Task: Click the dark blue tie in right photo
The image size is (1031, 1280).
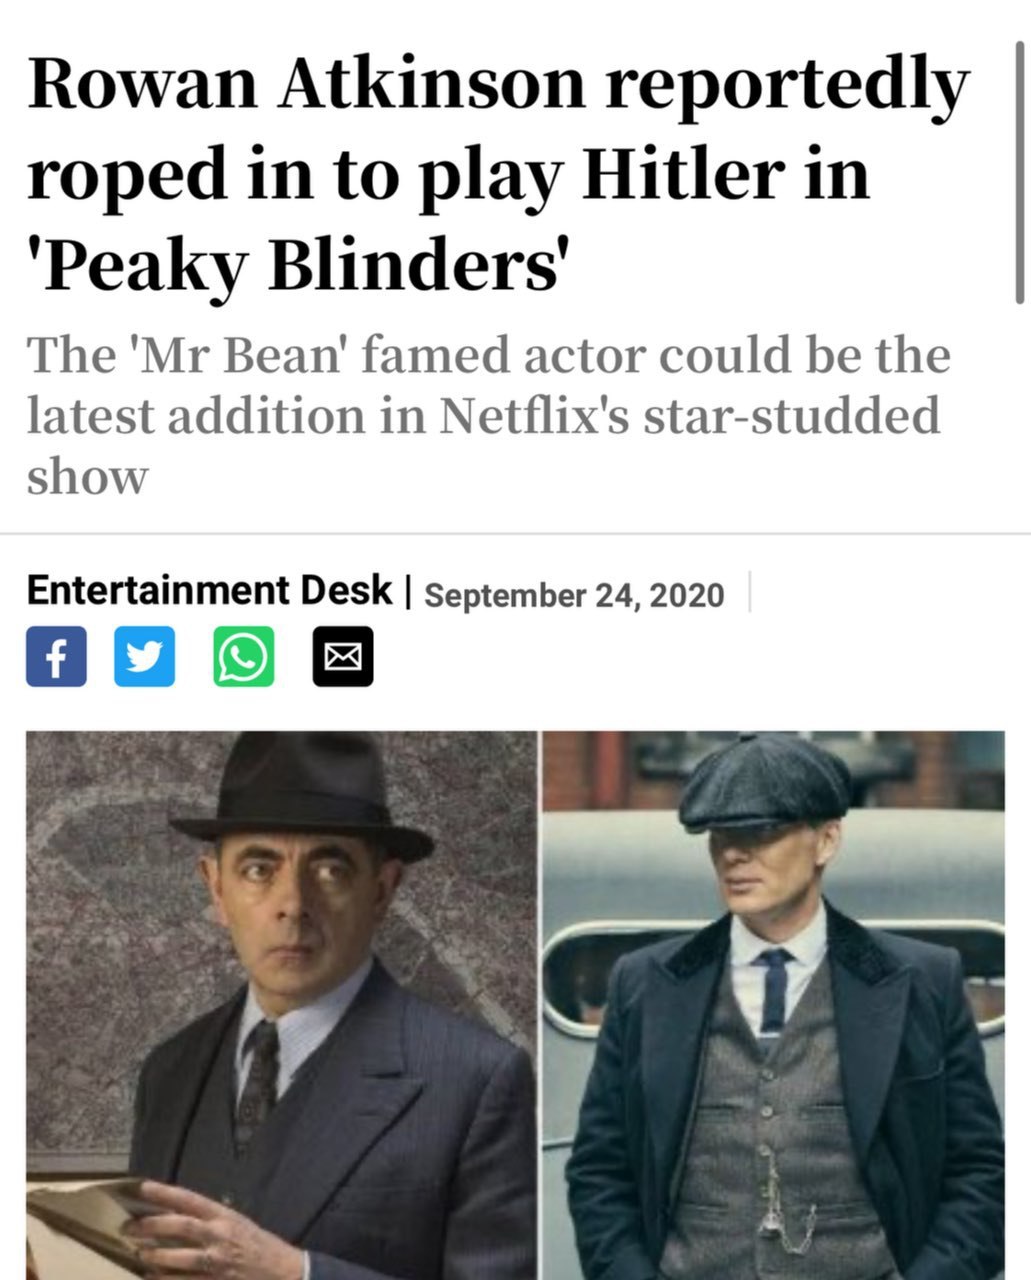Action: [x=773, y=991]
